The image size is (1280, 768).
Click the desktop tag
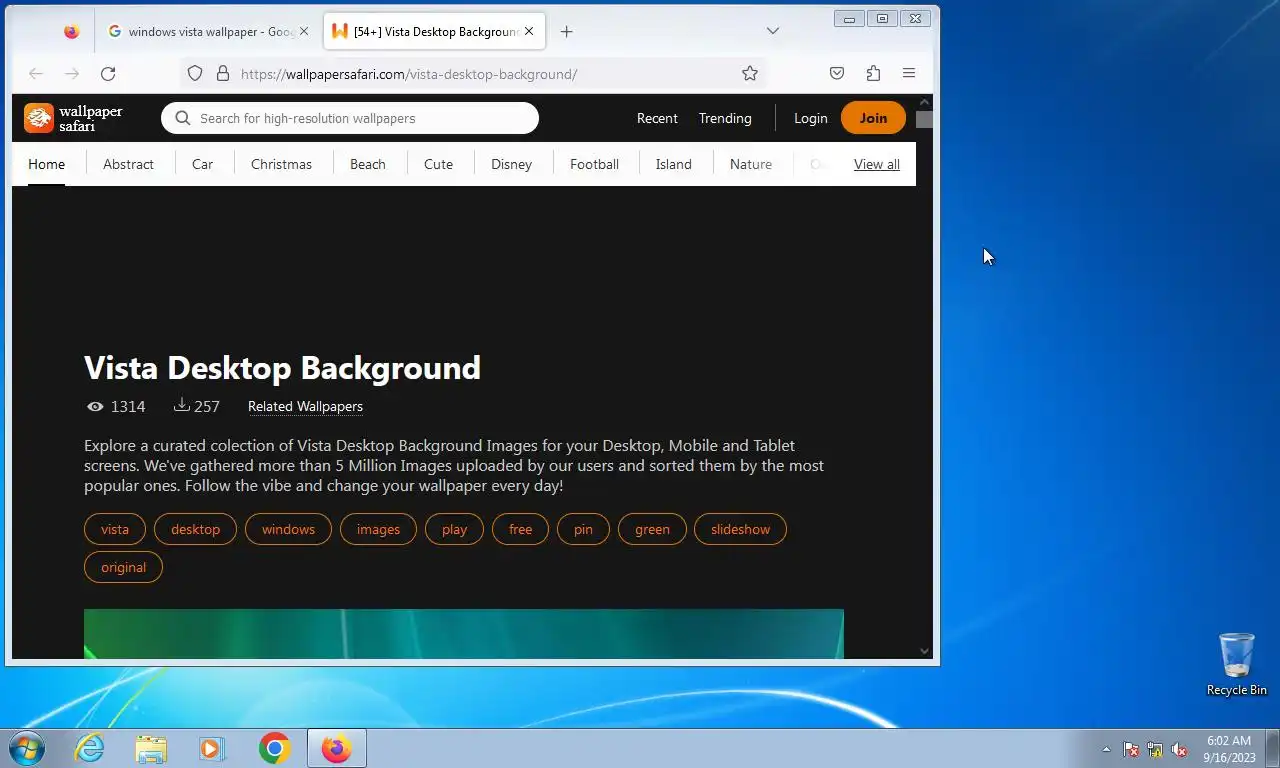coord(195,529)
